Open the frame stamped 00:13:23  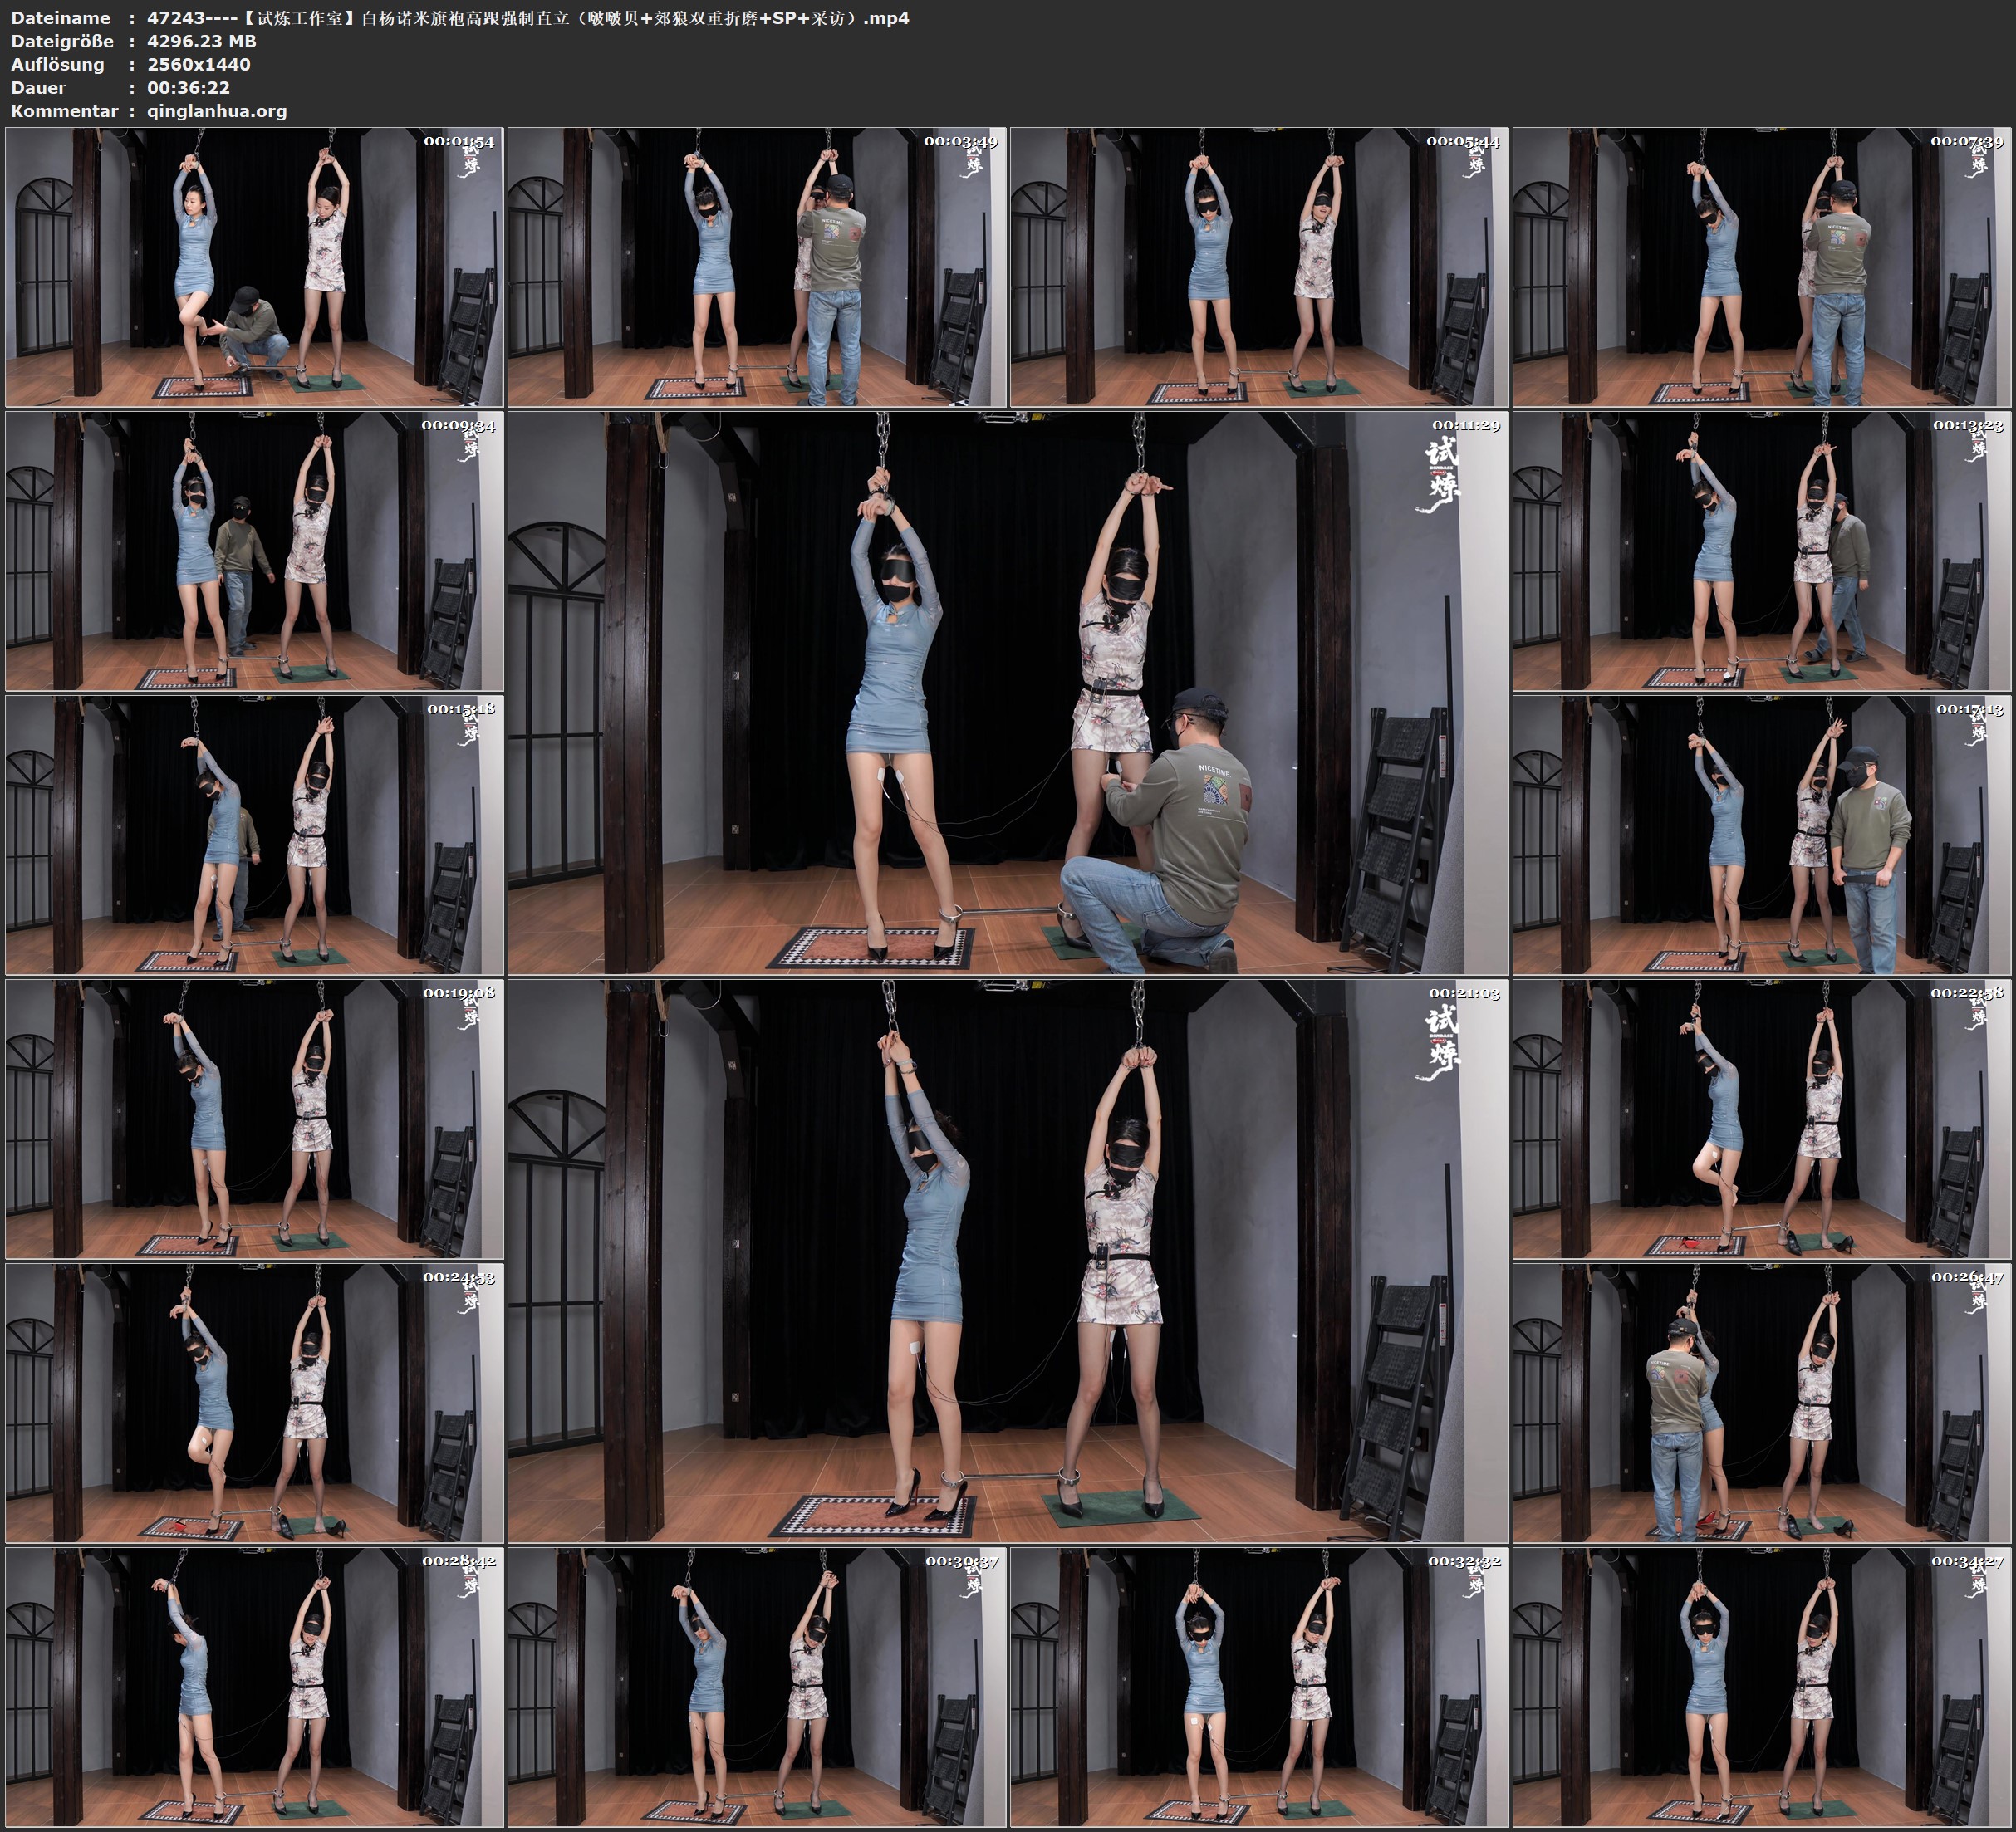coord(1762,551)
